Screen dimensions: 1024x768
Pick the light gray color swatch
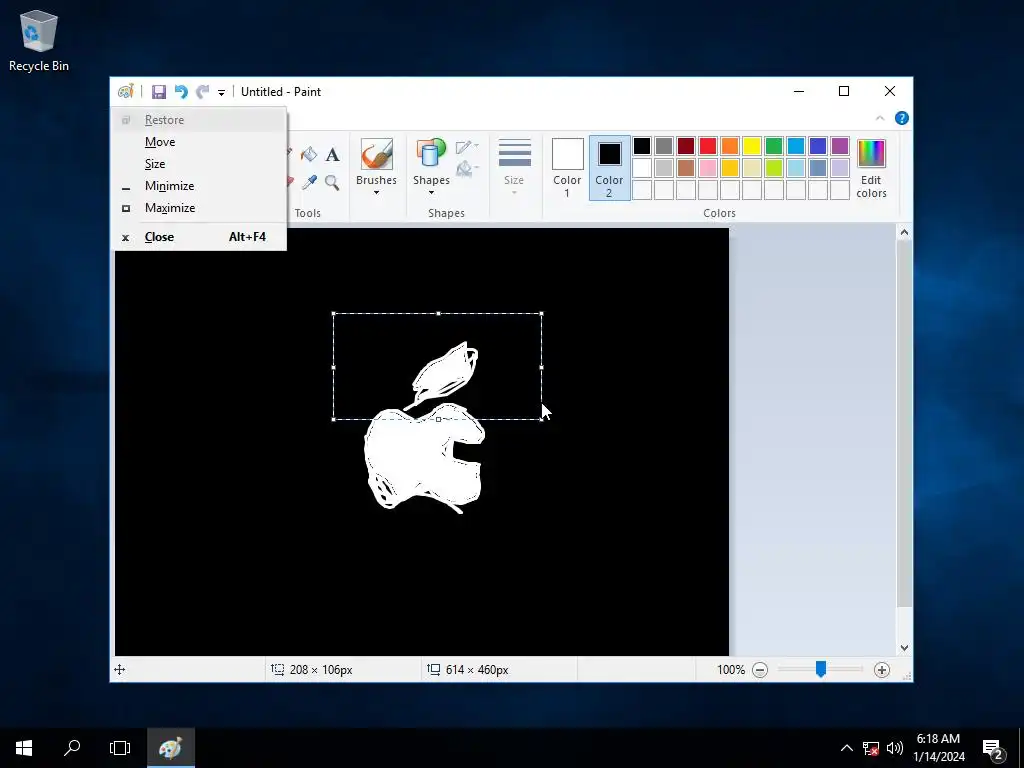(x=664, y=168)
